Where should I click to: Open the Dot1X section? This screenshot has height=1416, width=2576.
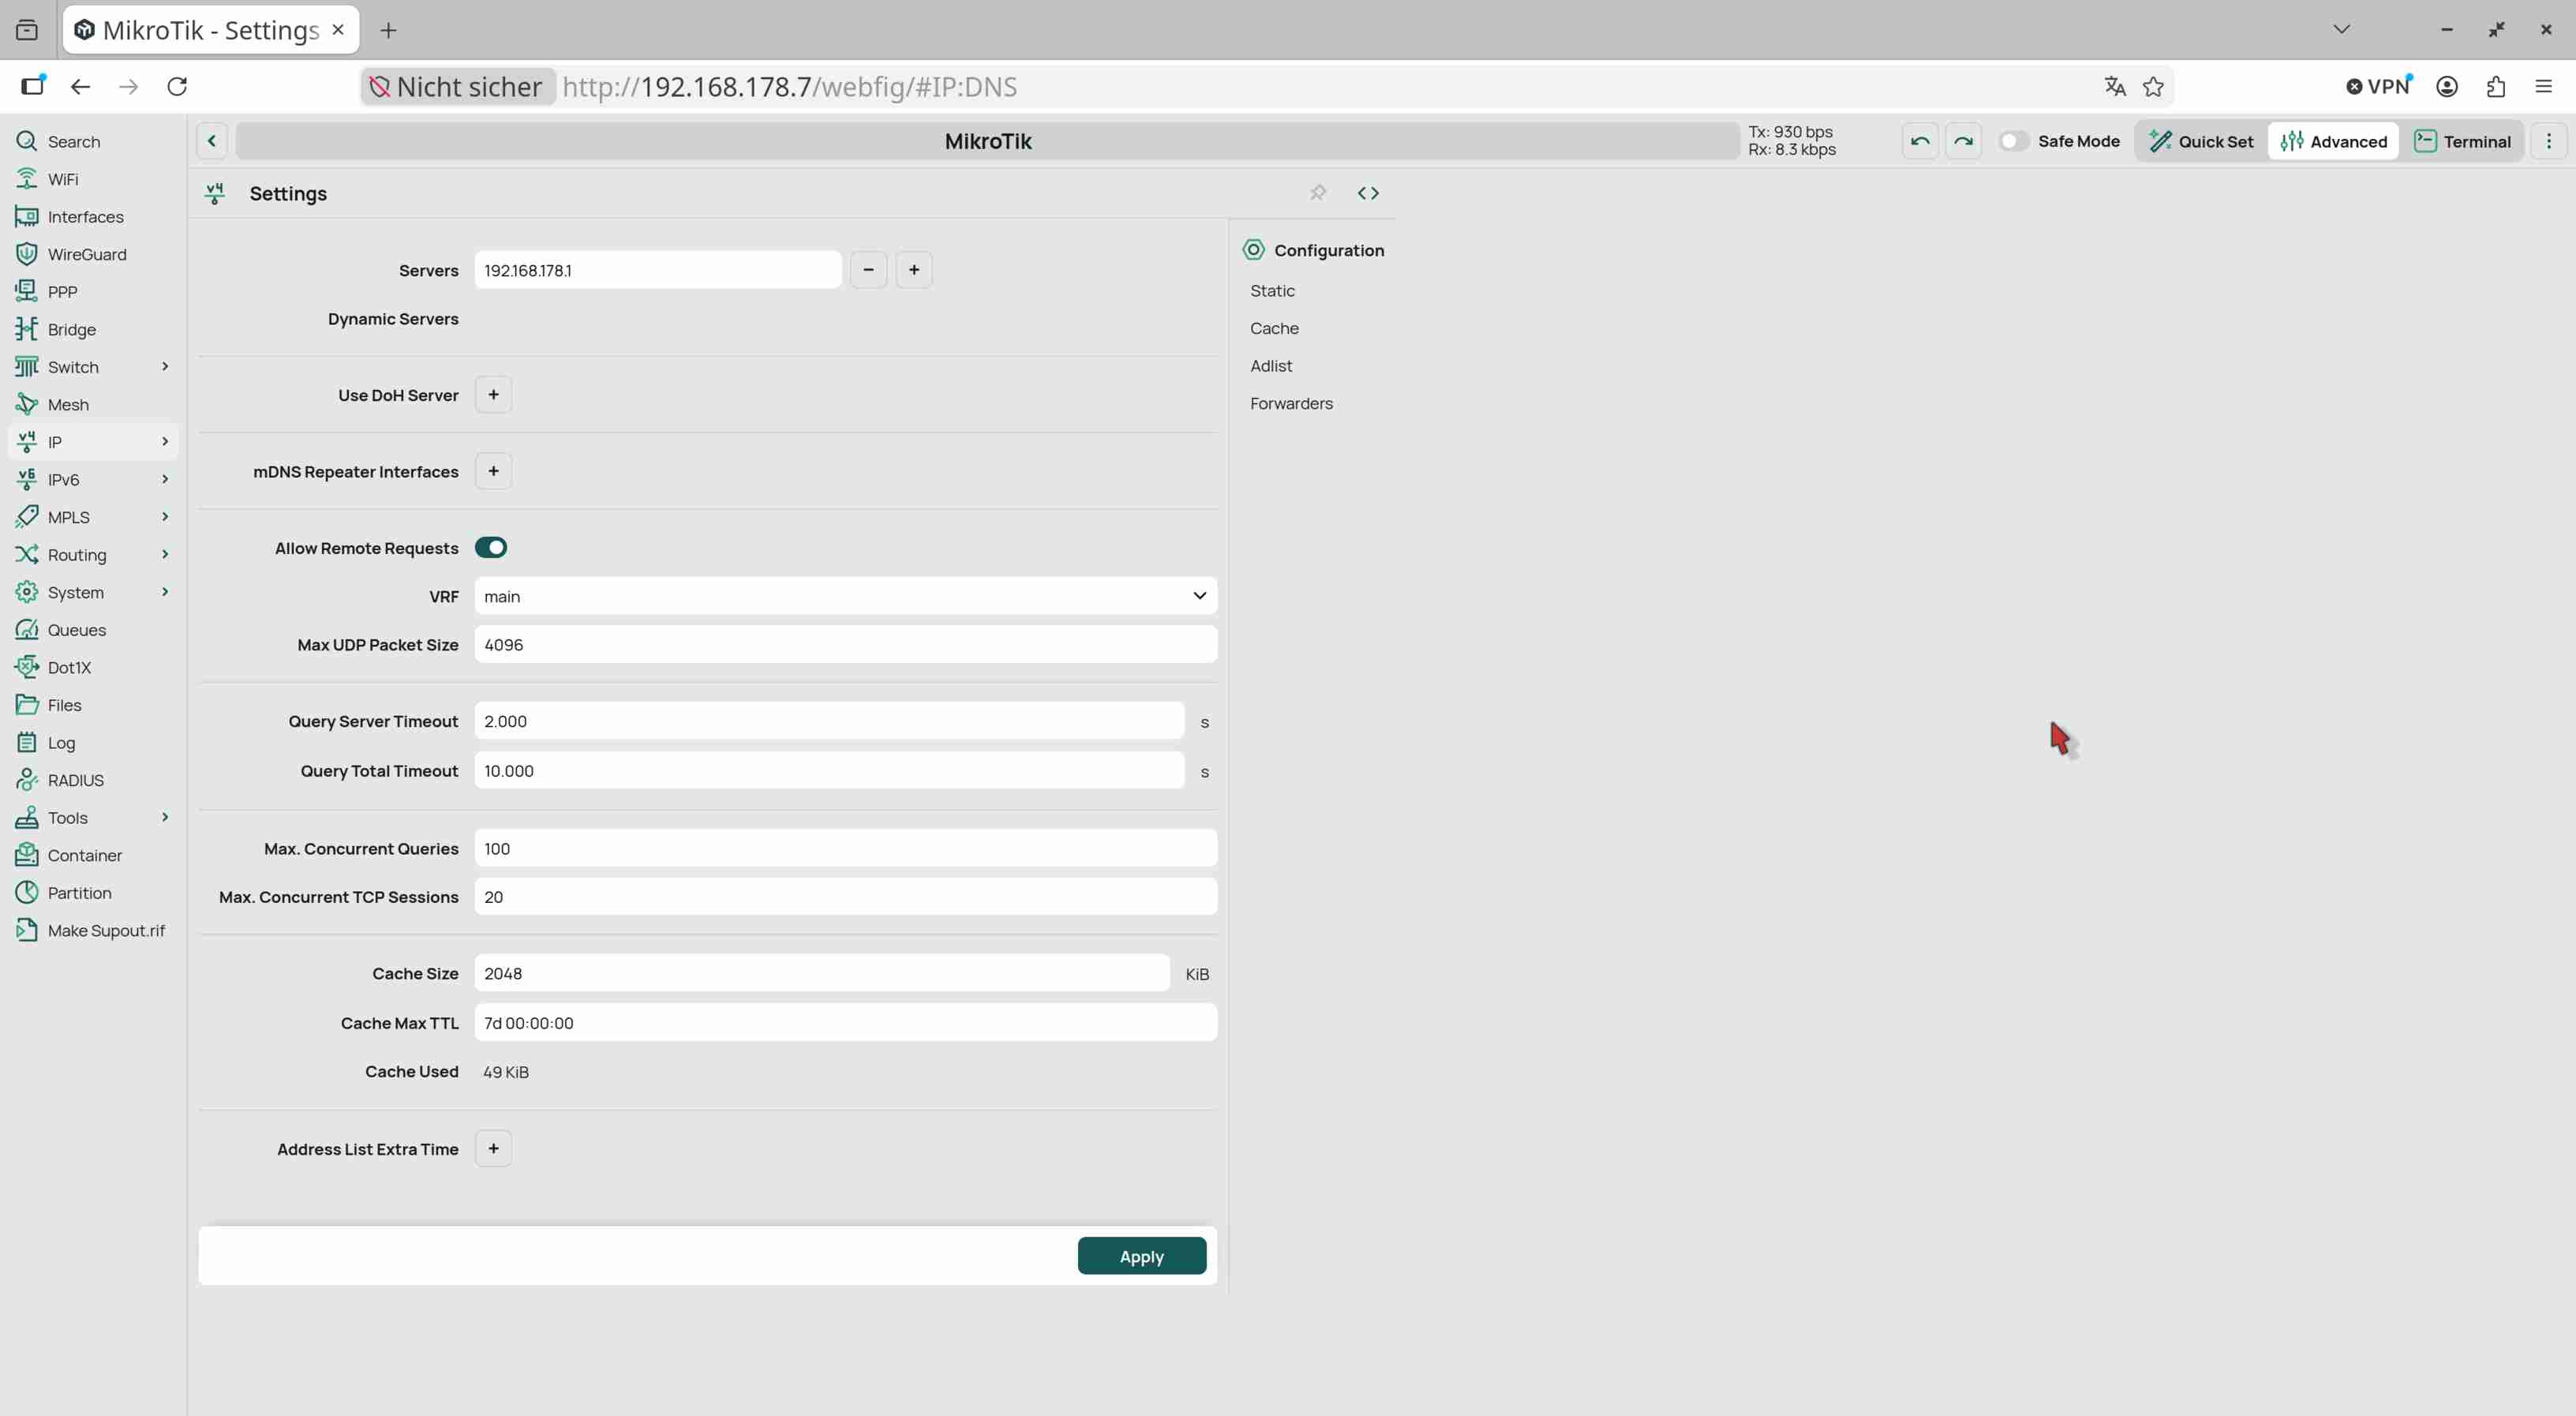point(69,667)
